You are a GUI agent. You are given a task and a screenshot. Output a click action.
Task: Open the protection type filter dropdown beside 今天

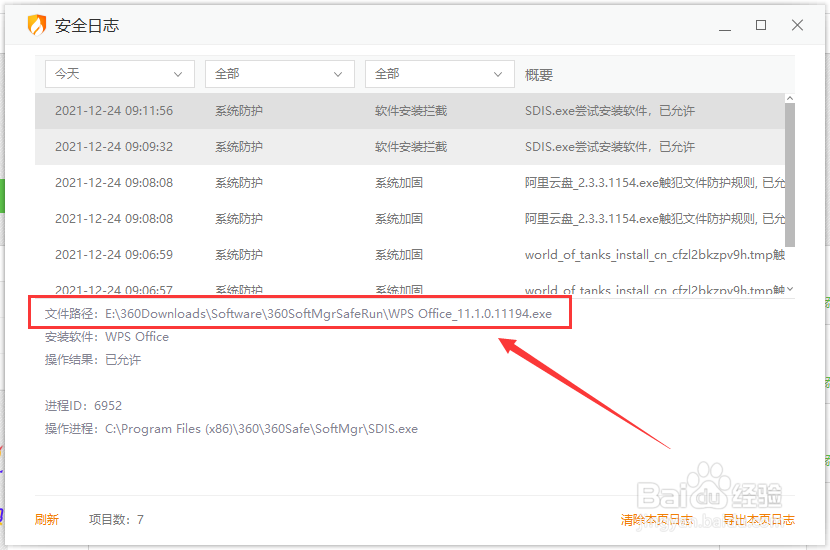tap(279, 74)
